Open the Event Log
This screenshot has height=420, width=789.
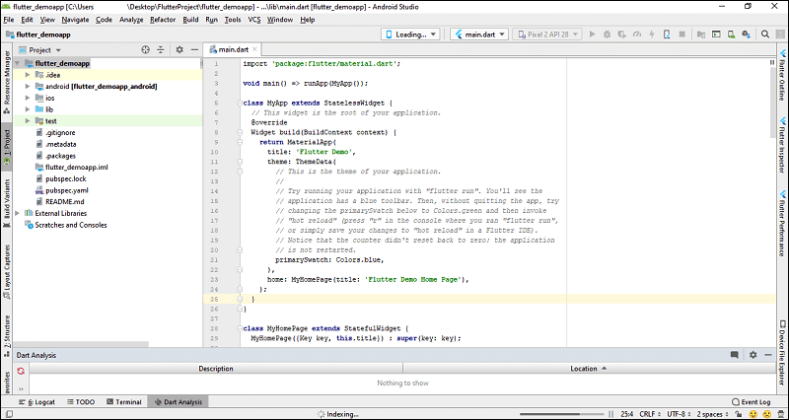[751, 402]
